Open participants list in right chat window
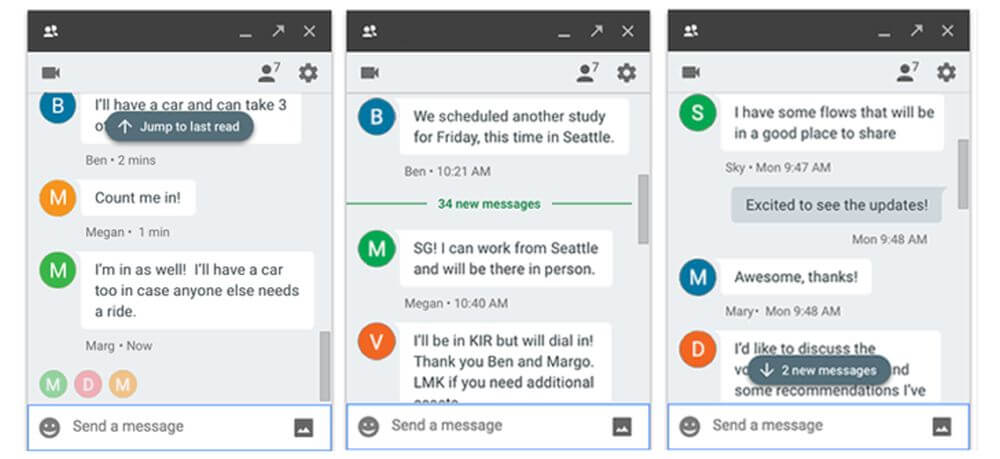Image resolution: width=1000 pixels, height=459 pixels. click(907, 72)
